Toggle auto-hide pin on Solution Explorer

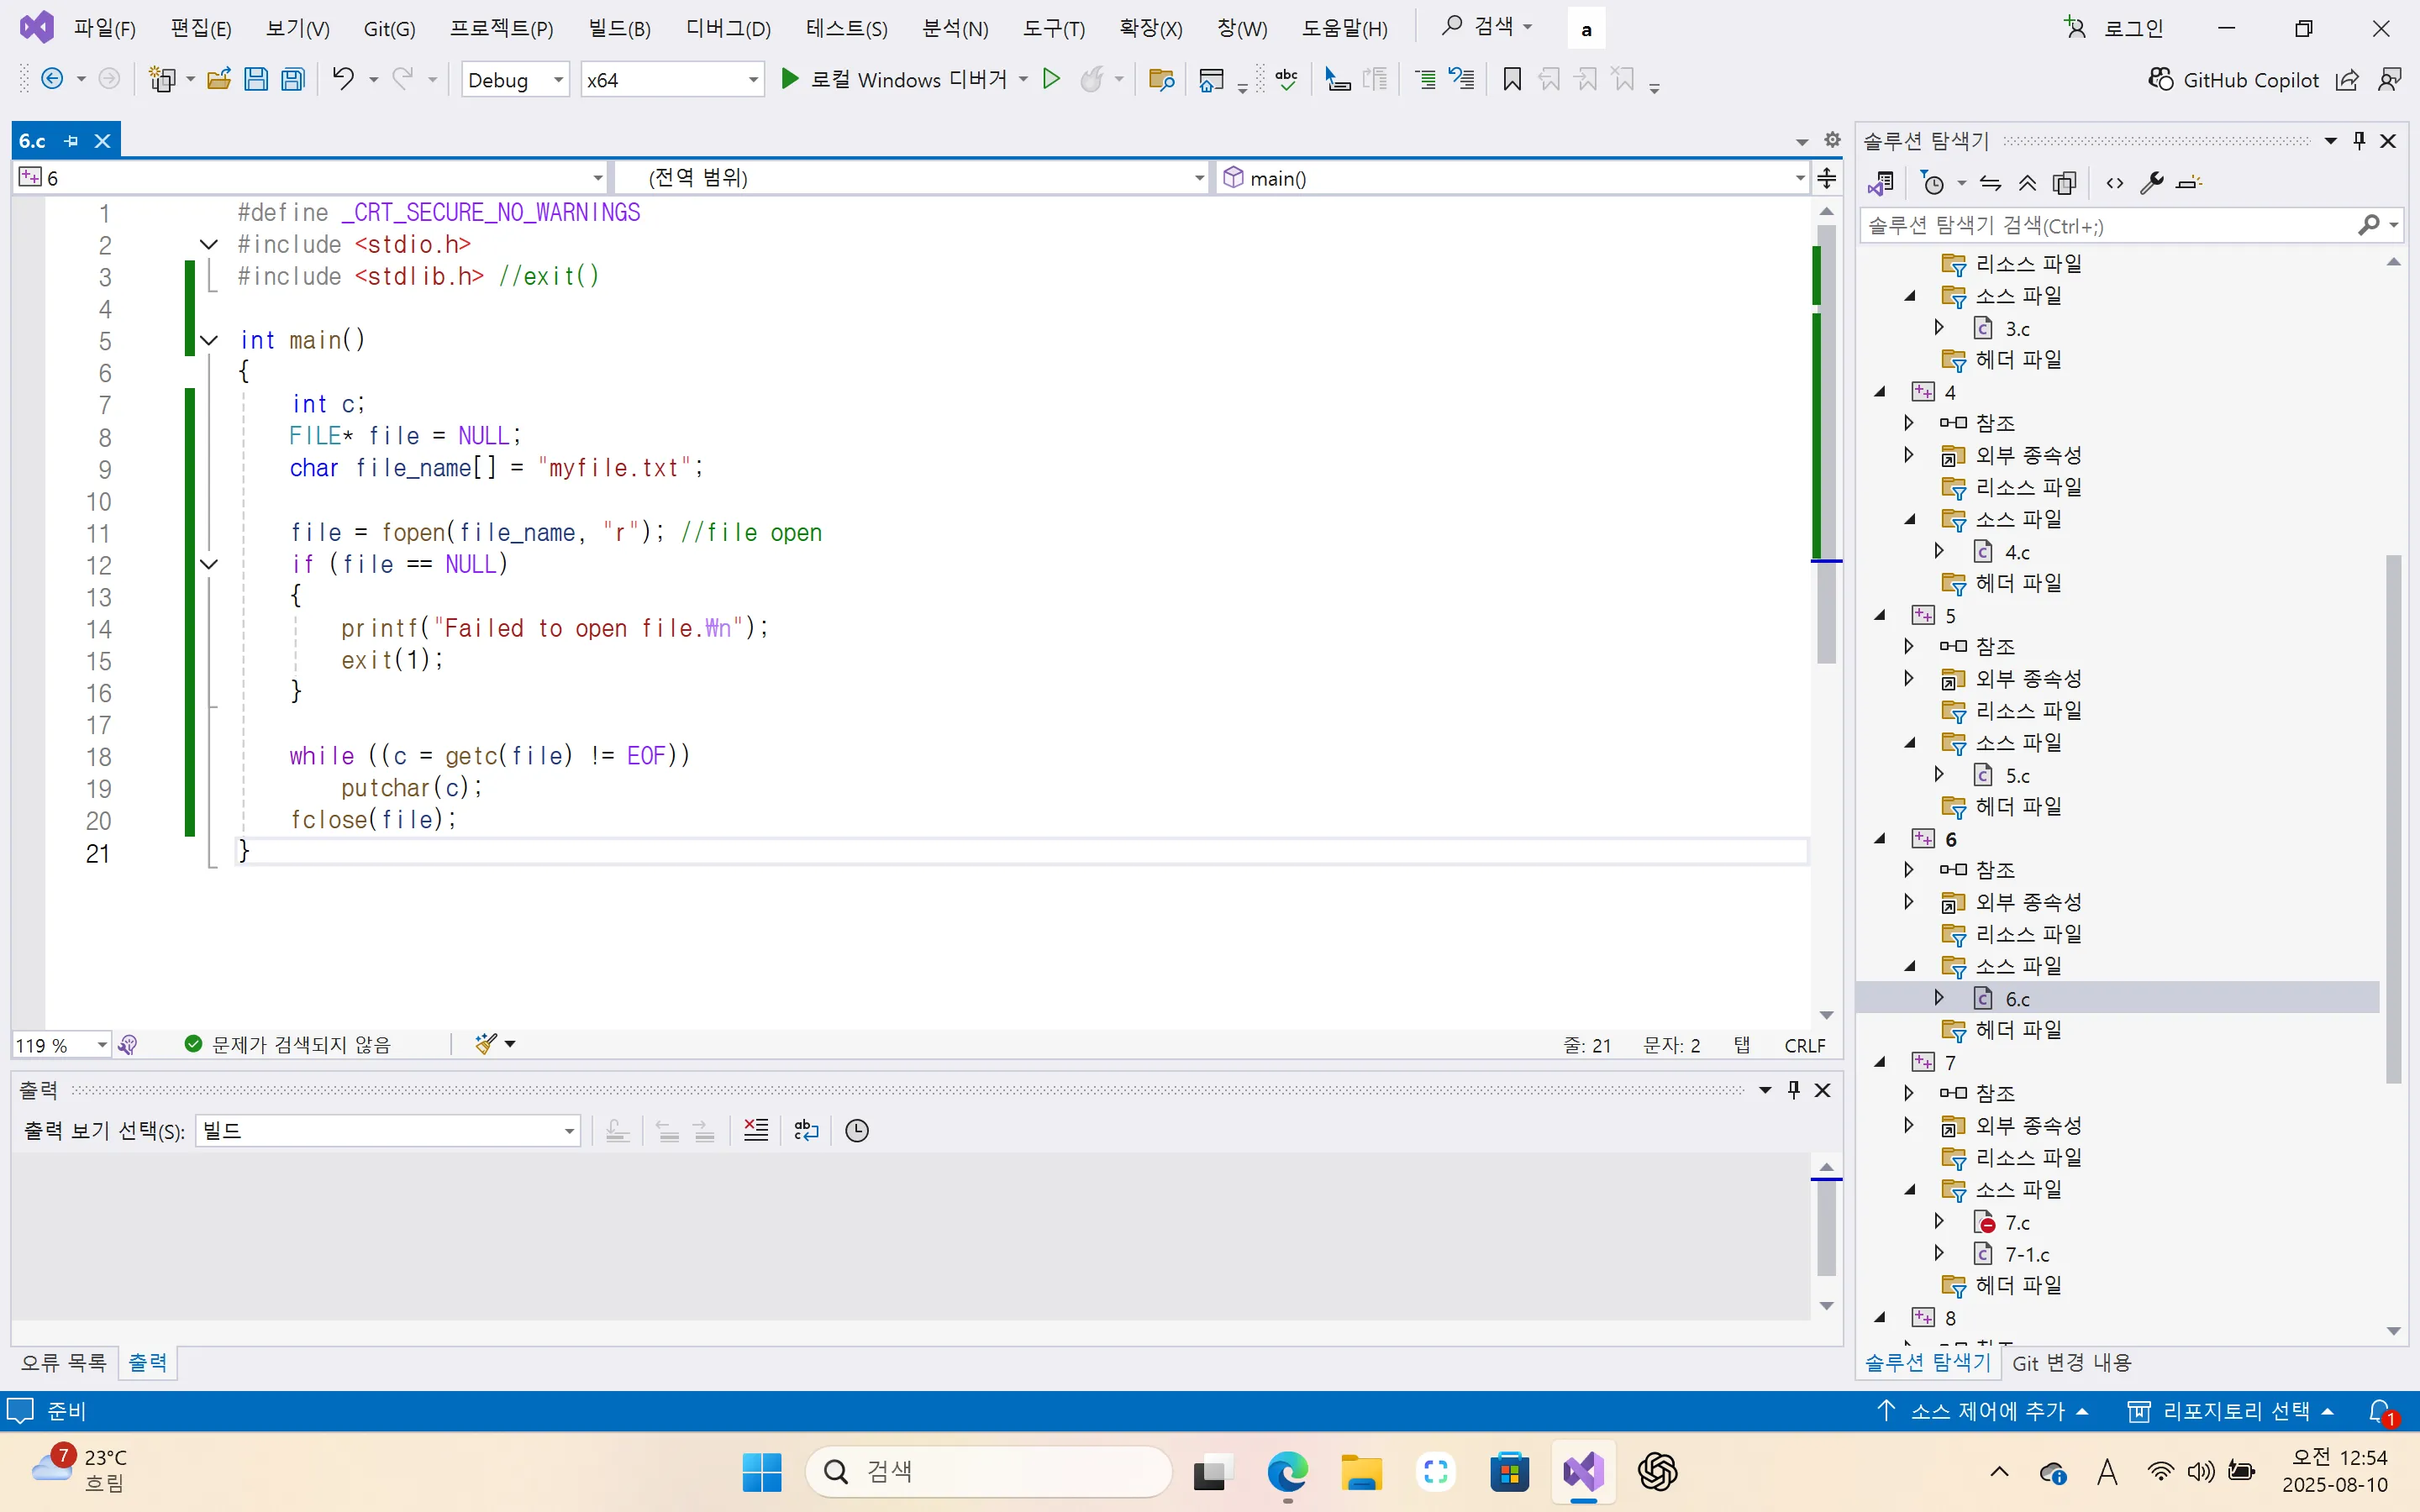2359,140
